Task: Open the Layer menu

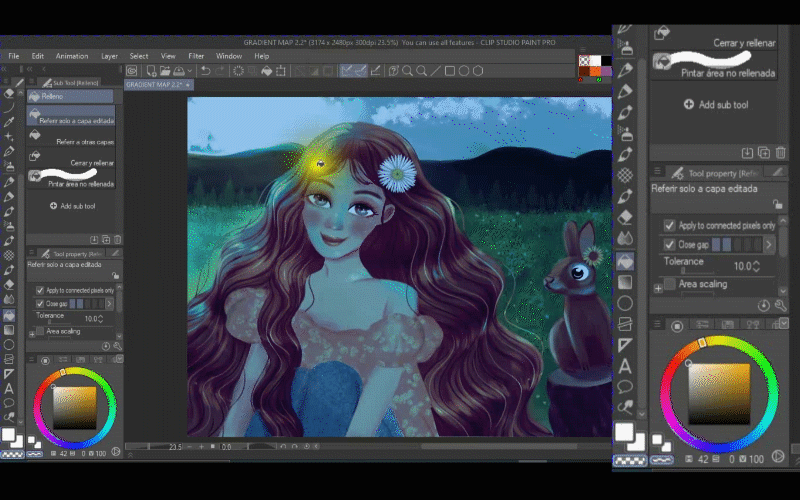Action: click(x=109, y=56)
